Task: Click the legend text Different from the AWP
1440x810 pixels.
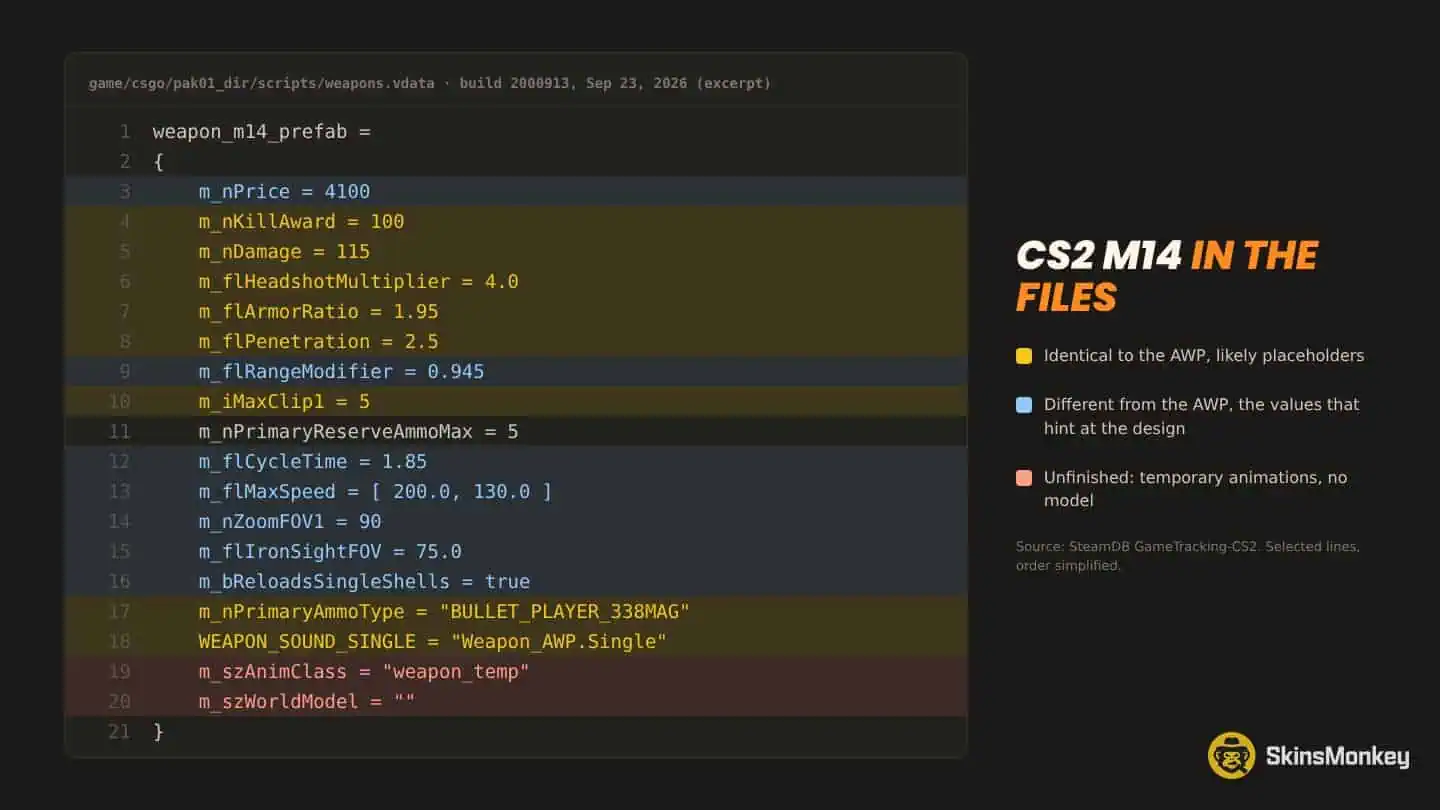Action: coord(1202,417)
